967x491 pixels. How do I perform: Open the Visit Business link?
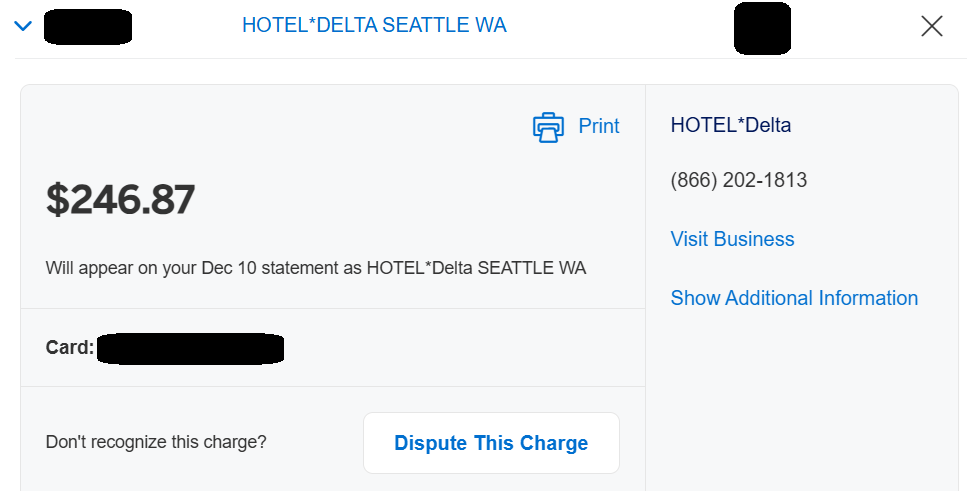[732, 239]
